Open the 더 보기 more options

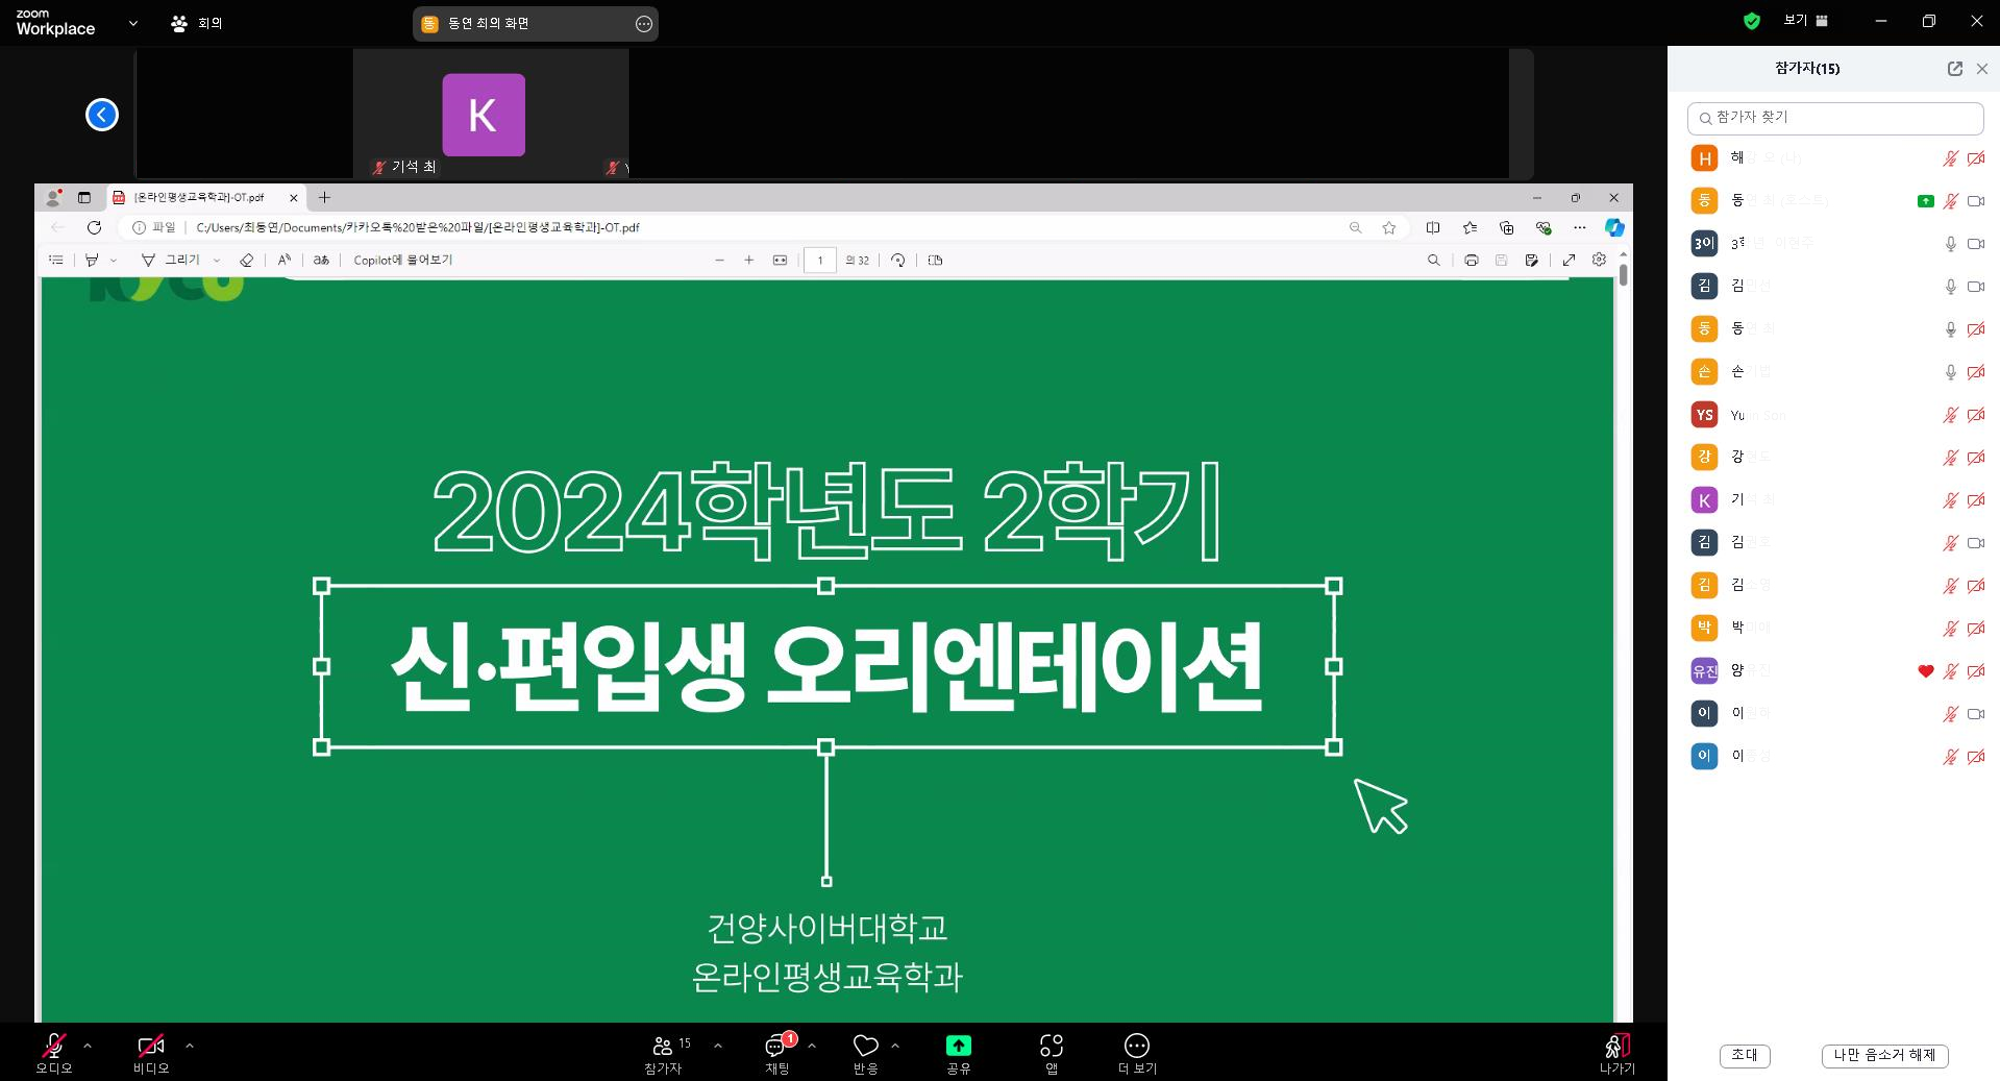(1137, 1053)
